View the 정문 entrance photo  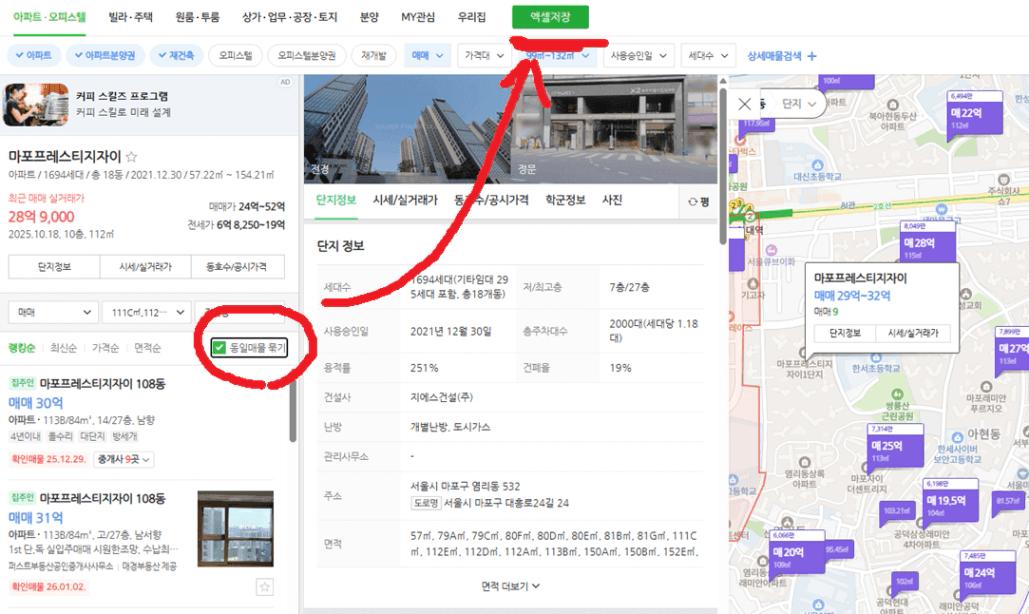coord(614,129)
